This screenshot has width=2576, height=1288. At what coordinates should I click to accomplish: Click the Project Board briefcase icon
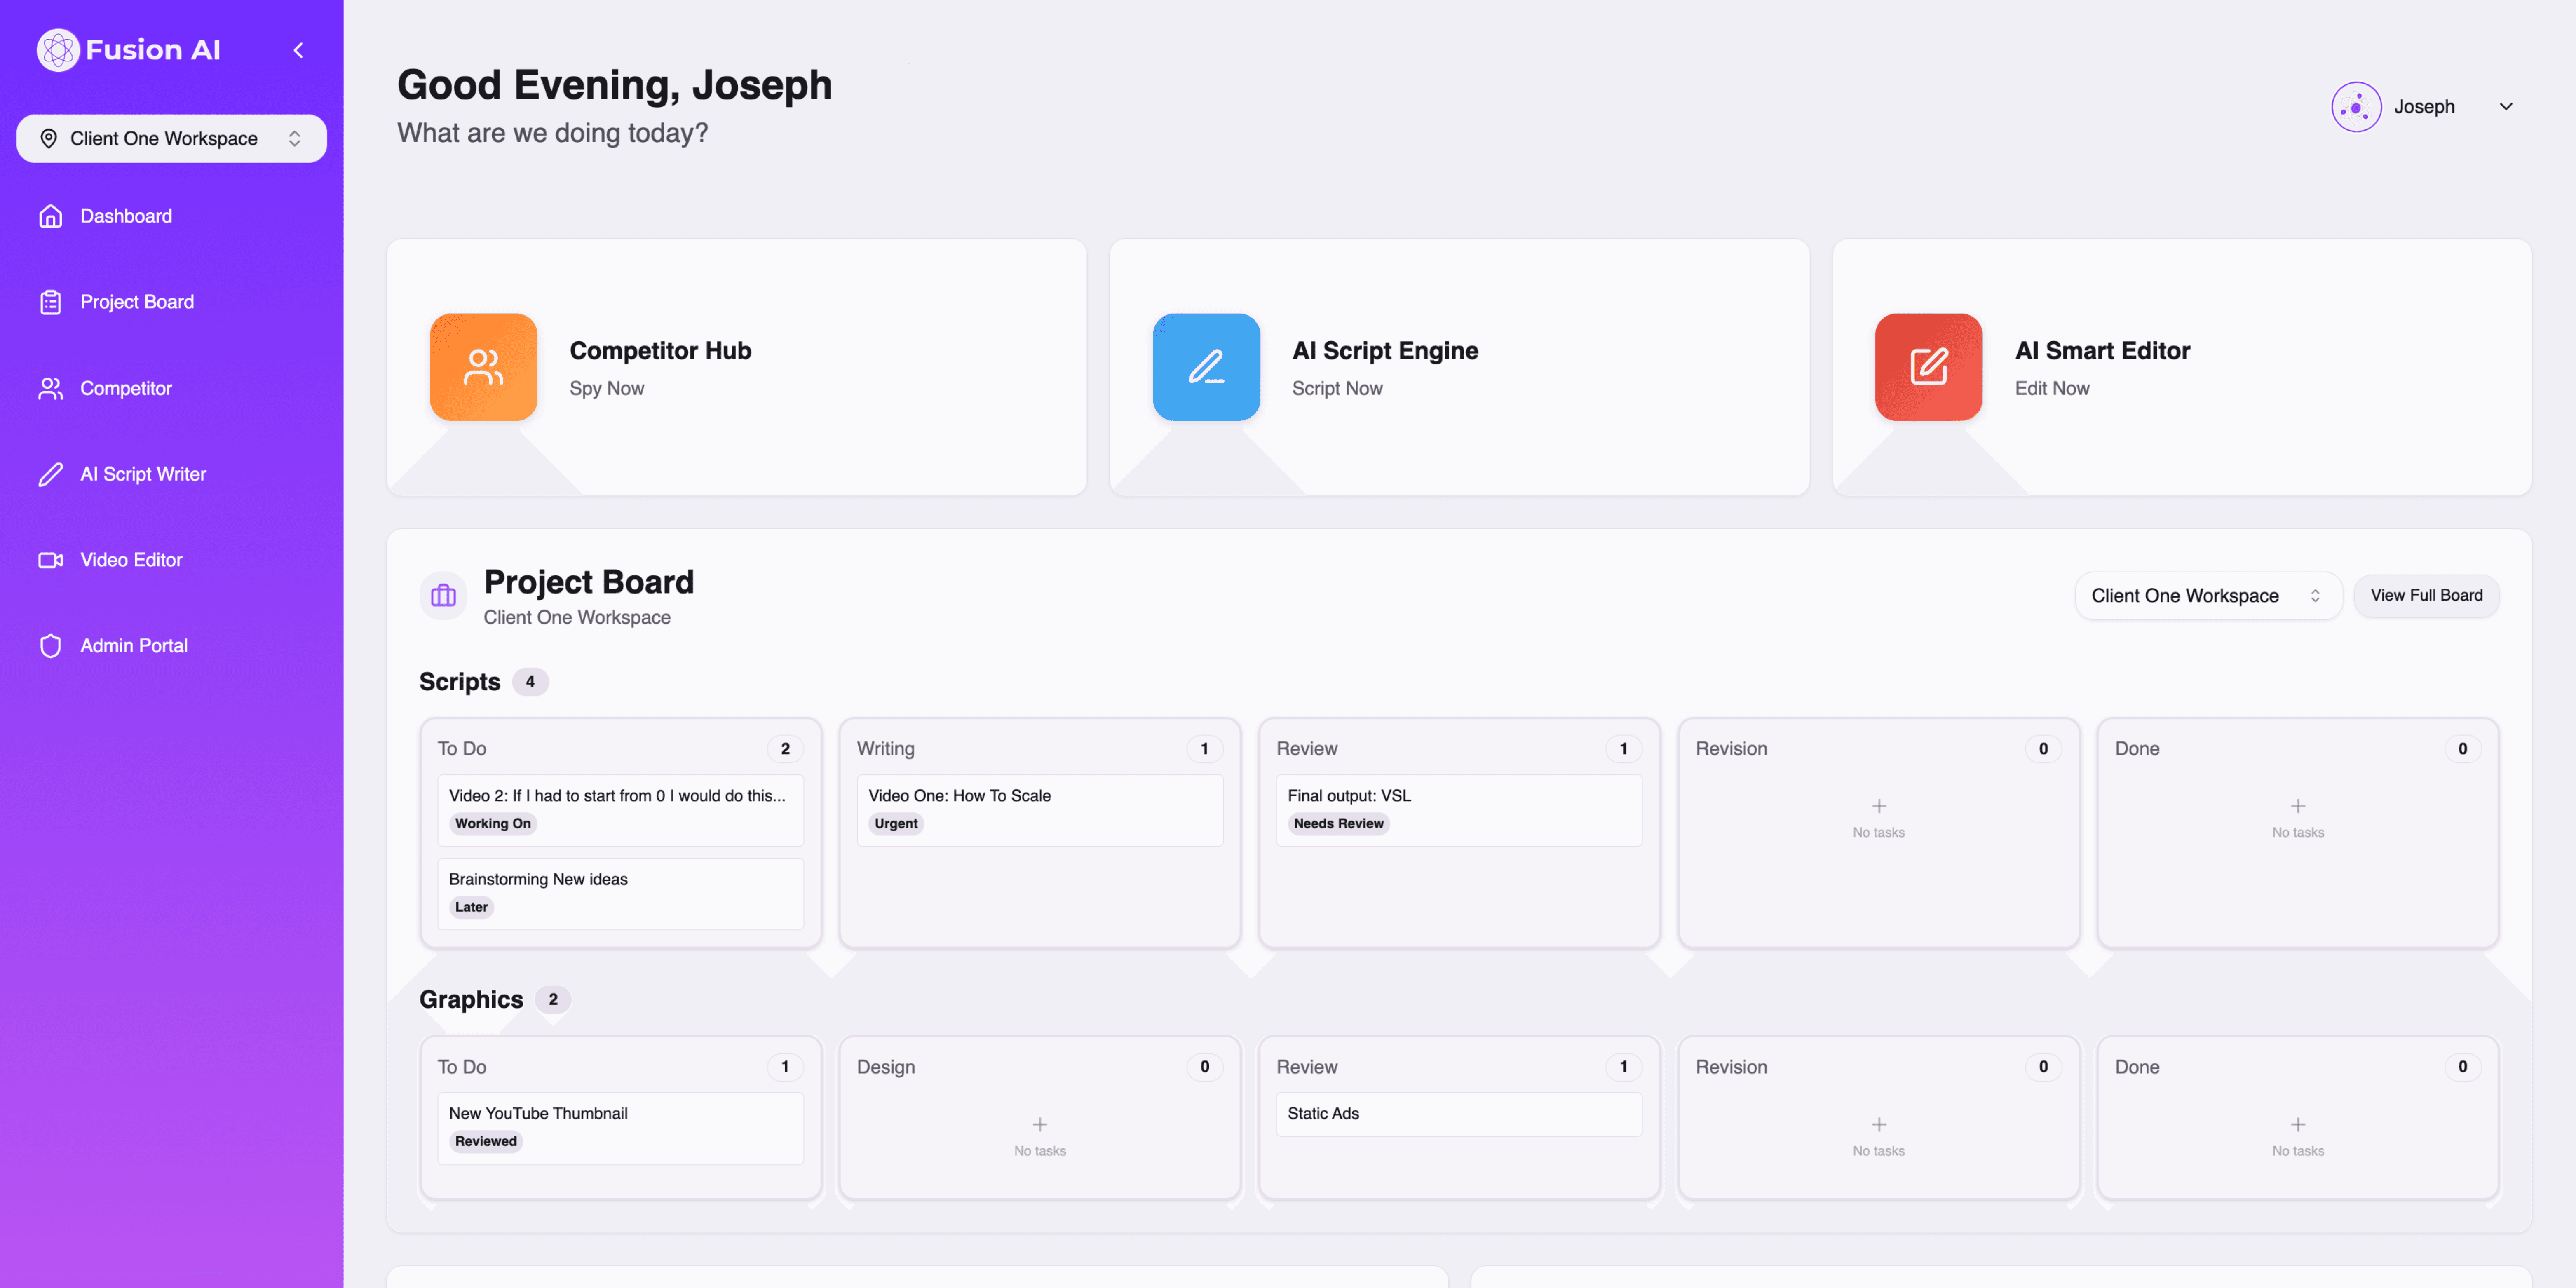443,596
